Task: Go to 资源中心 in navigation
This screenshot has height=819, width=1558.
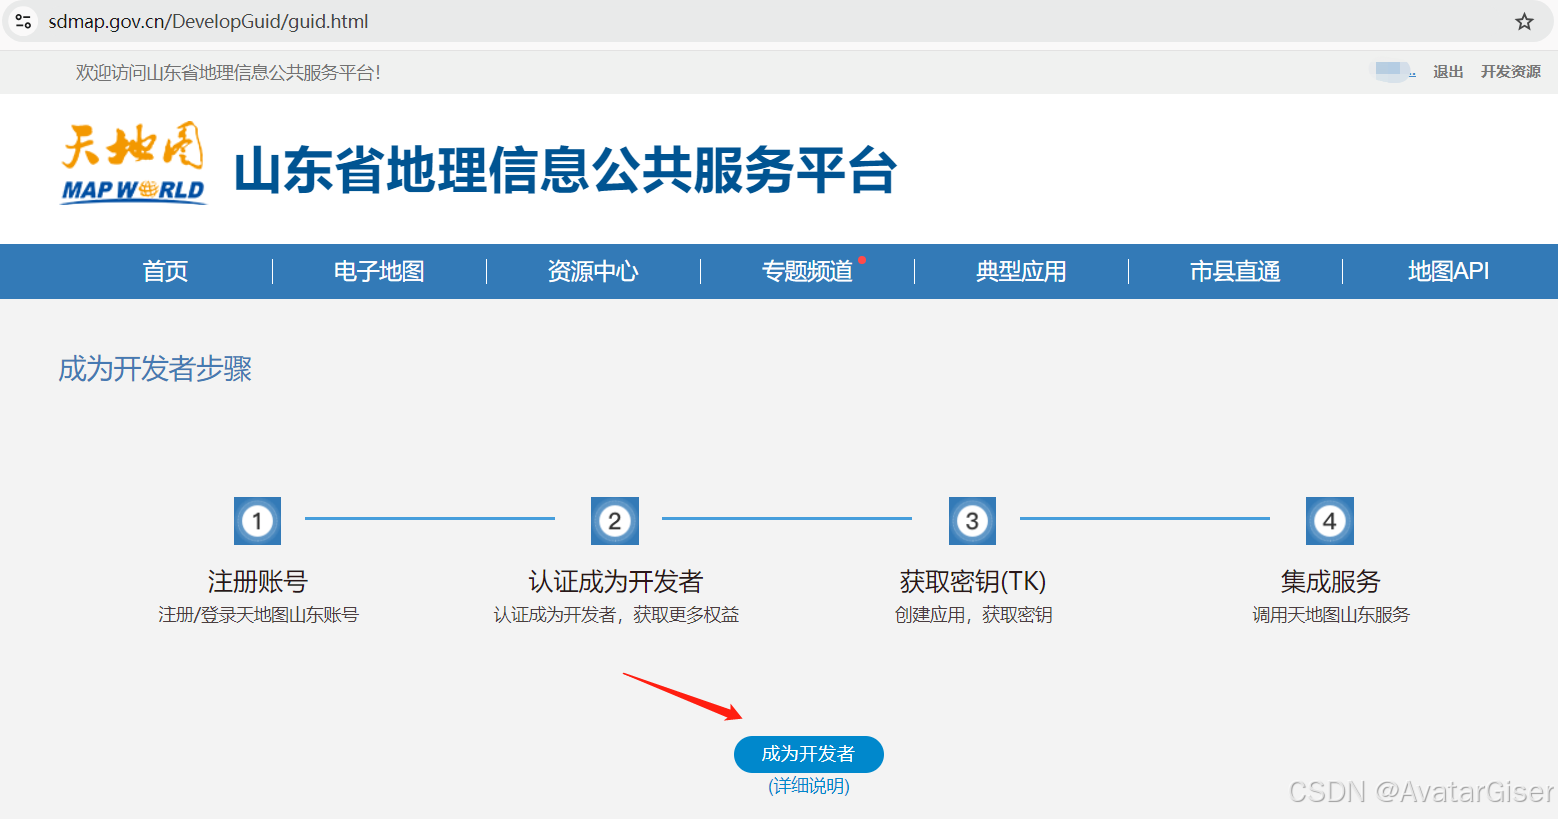Action: 593,271
